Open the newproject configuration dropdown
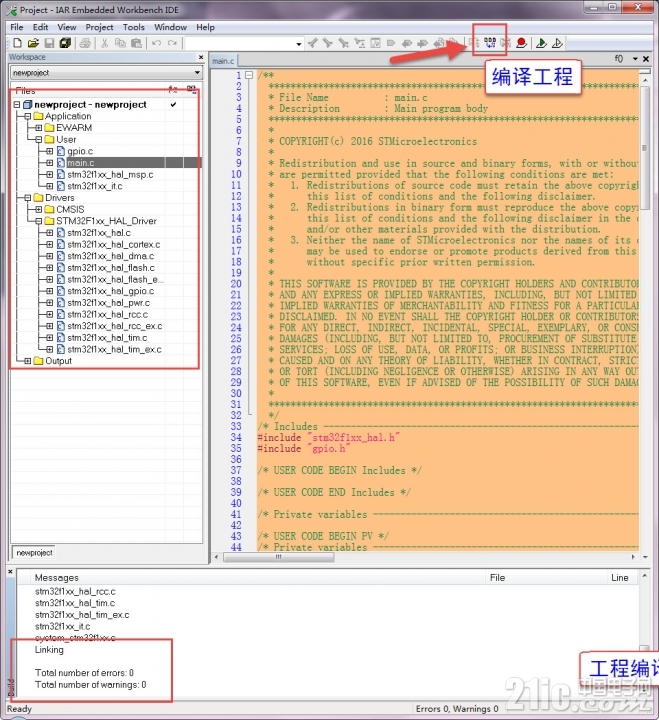The height and width of the screenshot is (720, 659). [x=197, y=73]
